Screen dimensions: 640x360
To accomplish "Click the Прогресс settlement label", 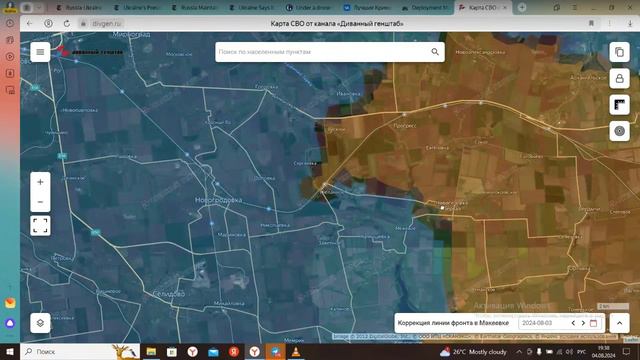I will pyautogui.click(x=405, y=126).
